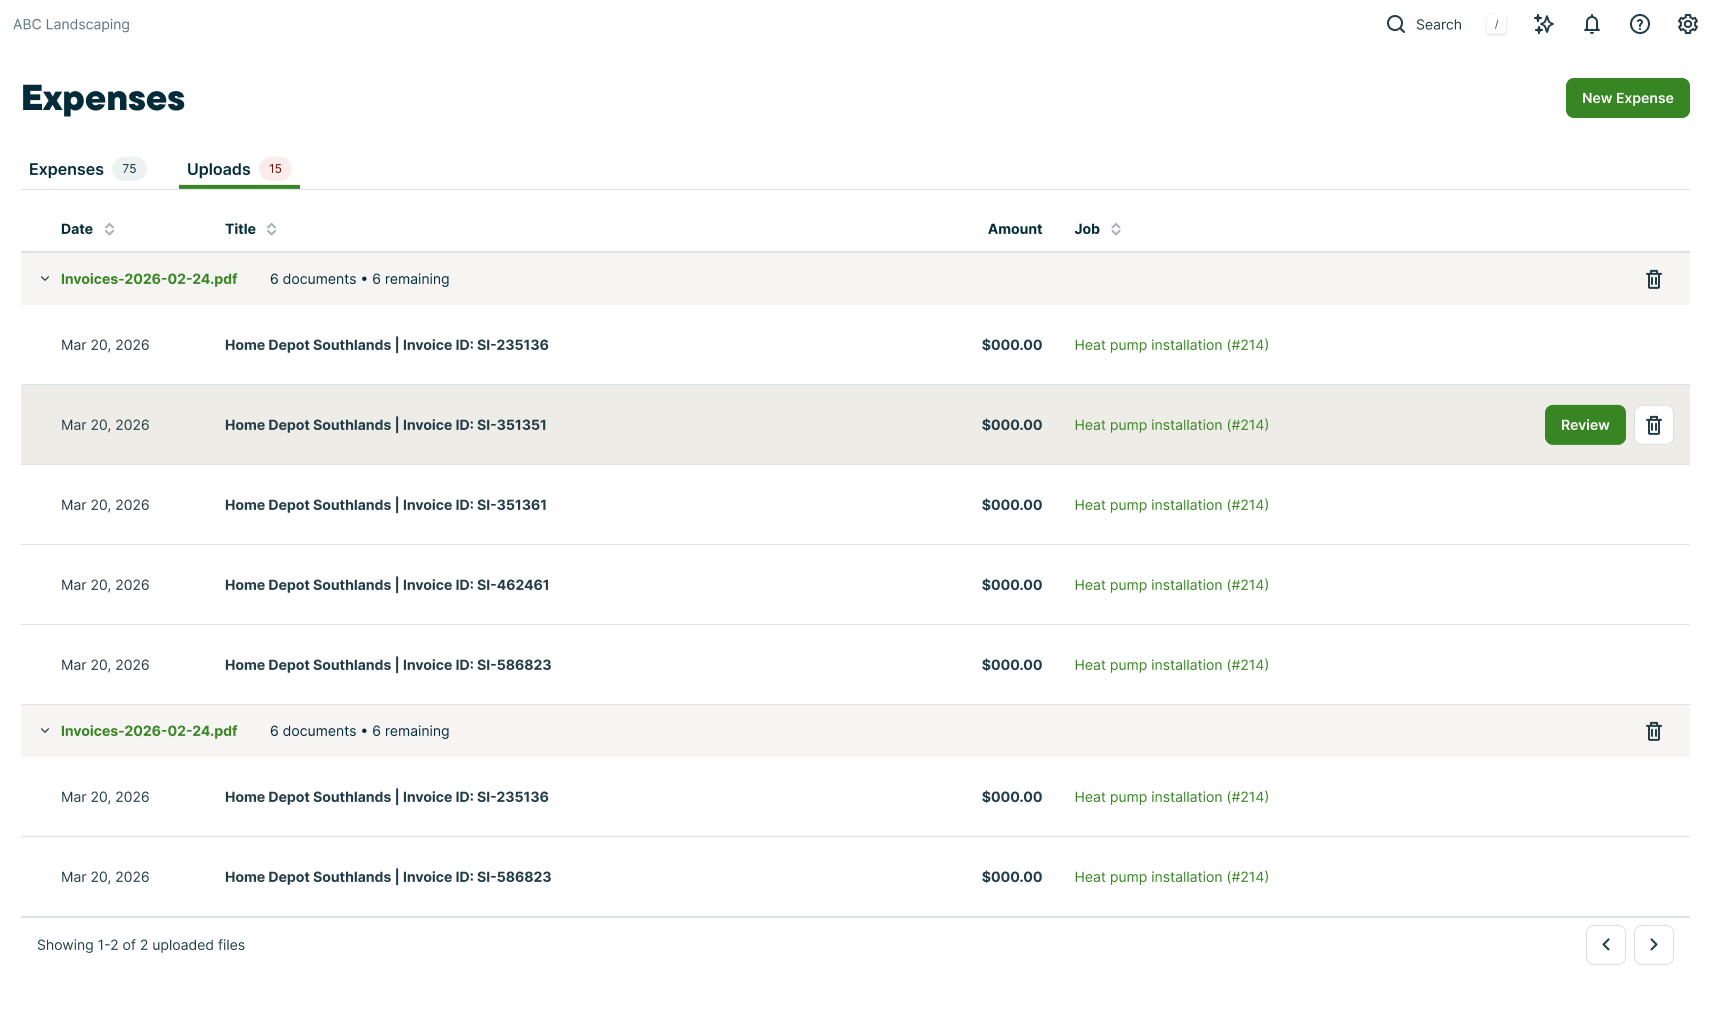Image resolution: width=1716 pixels, height=1024 pixels.
Task: Go to the next page arrow
Action: pos(1654,945)
